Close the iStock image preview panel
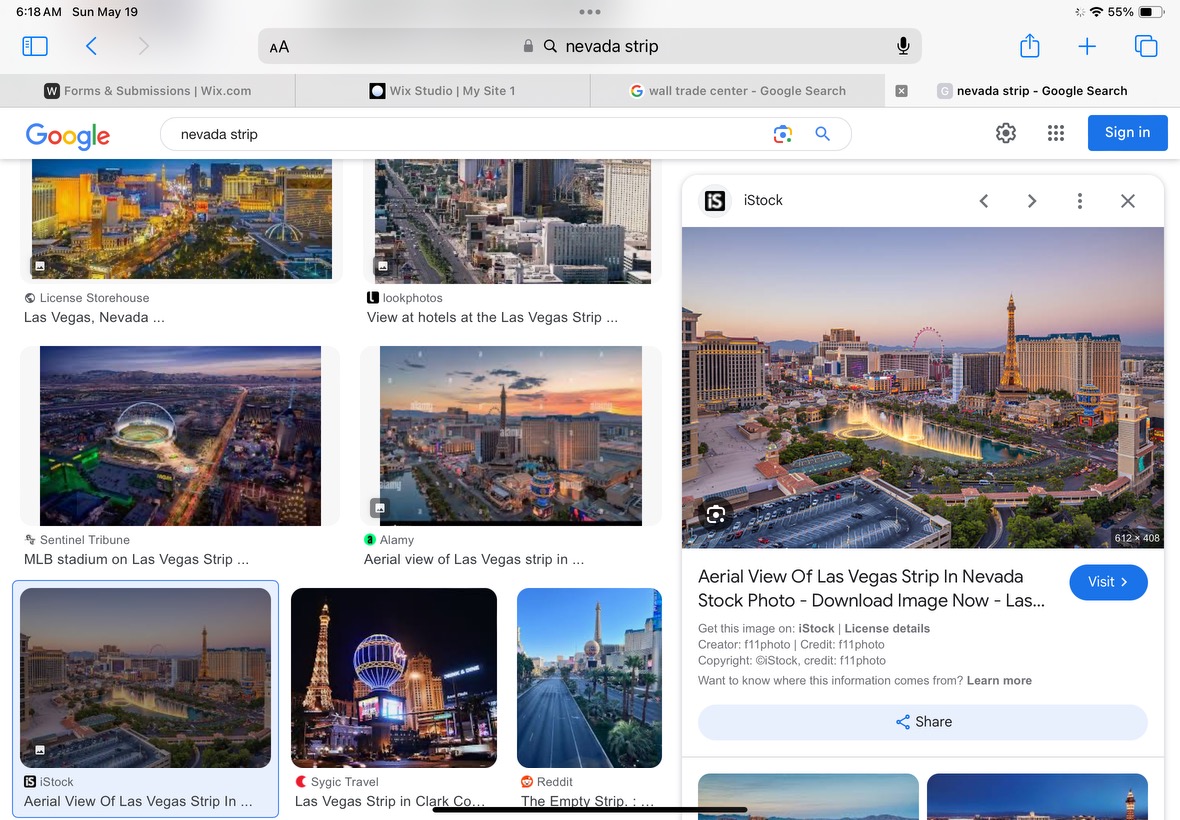The width and height of the screenshot is (1180, 820). pos(1127,201)
